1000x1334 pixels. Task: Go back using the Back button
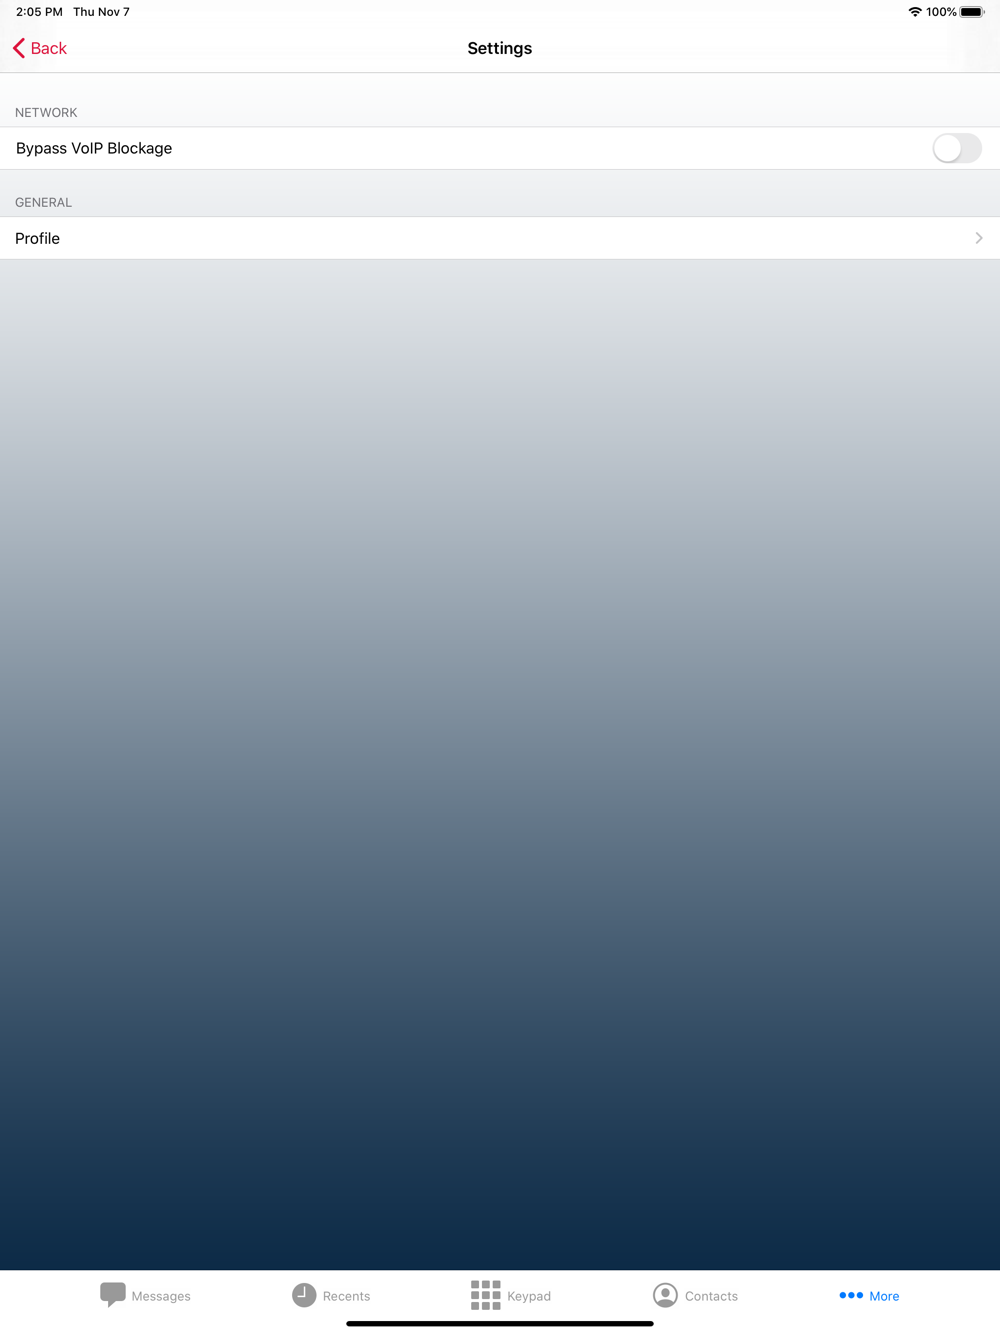[40, 48]
